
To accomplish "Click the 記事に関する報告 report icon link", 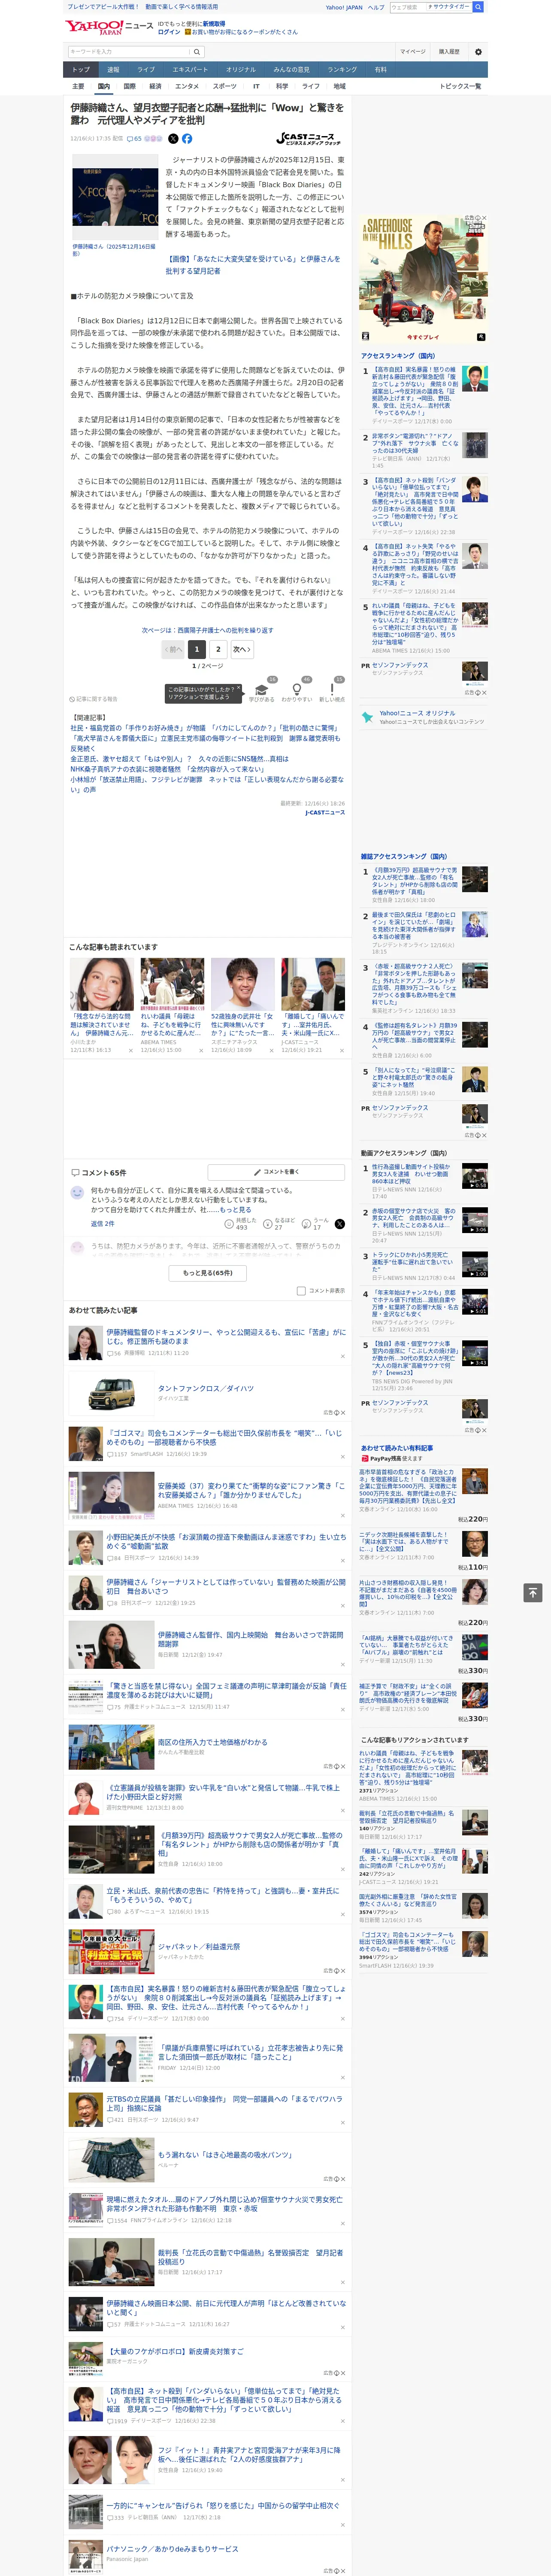I will 93,699.
